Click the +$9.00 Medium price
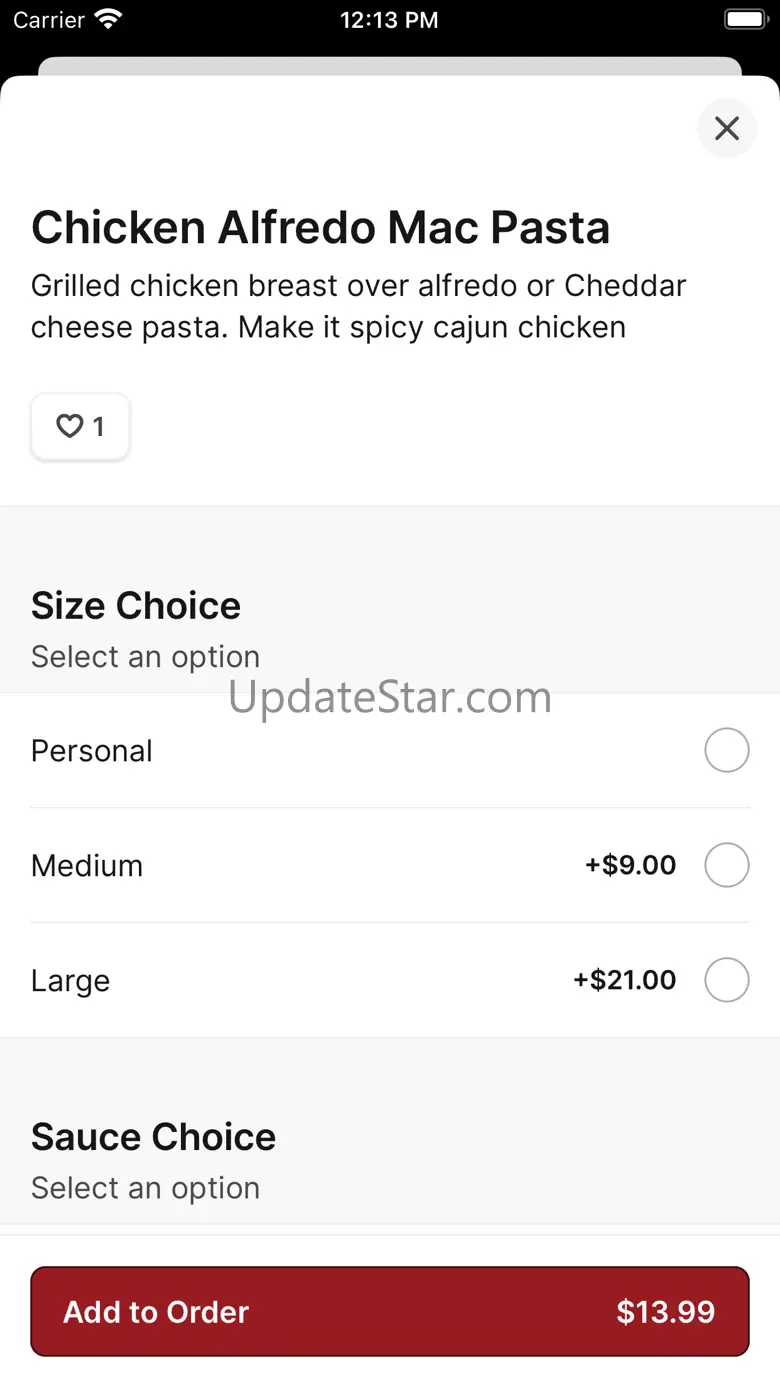The image size is (780, 1387). point(630,865)
